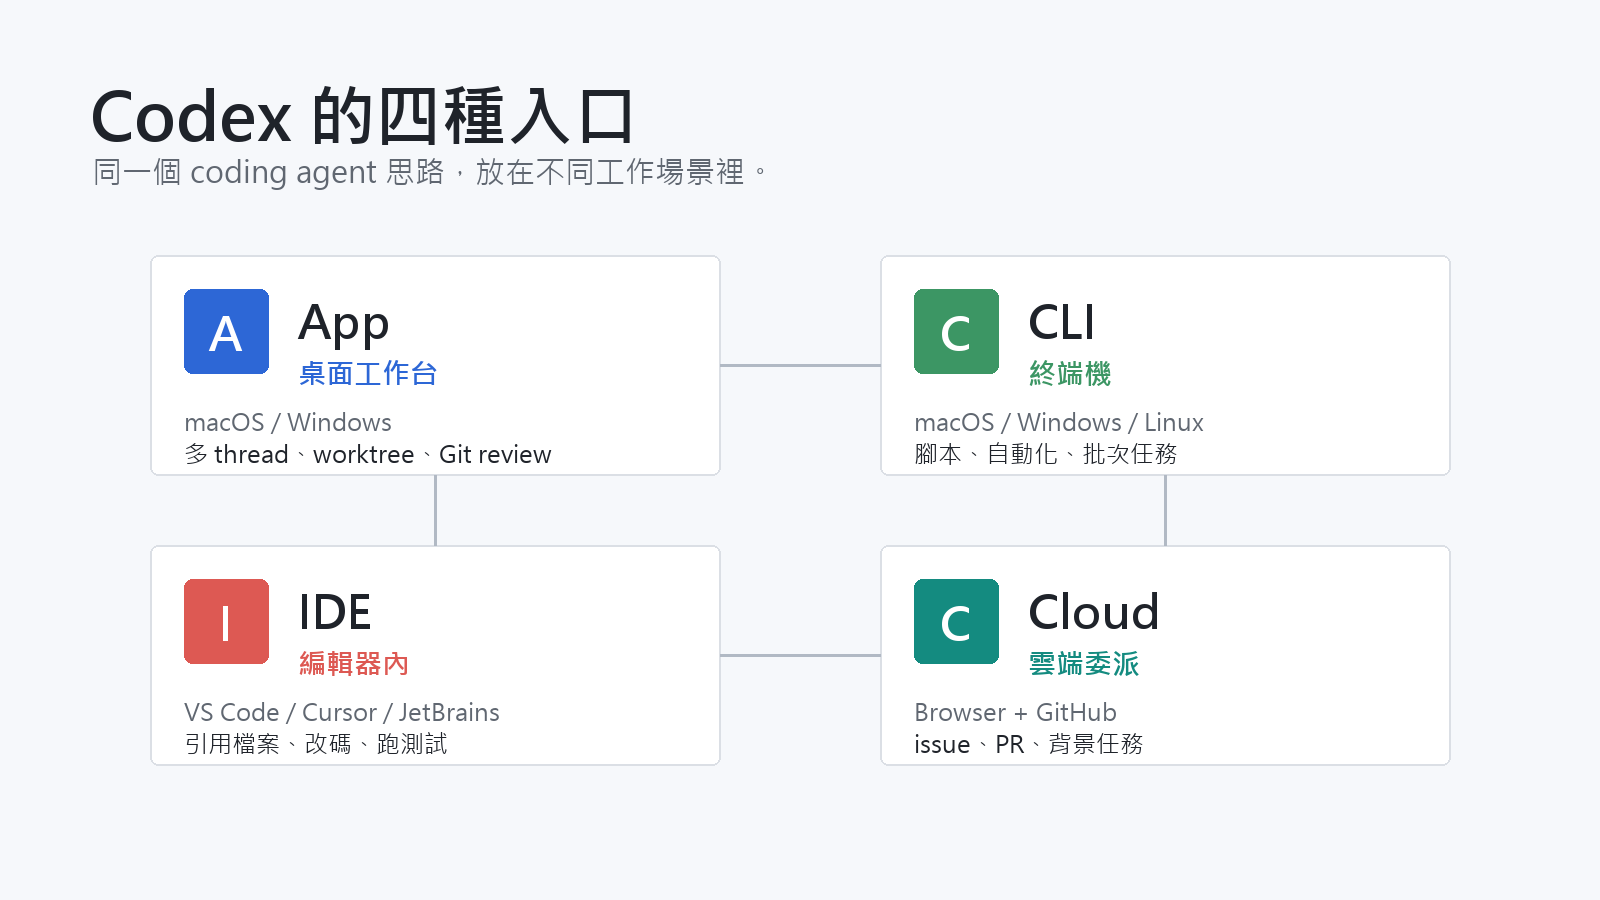1600x900 pixels.
Task: Select the green label "終端機"
Action: click(1070, 374)
